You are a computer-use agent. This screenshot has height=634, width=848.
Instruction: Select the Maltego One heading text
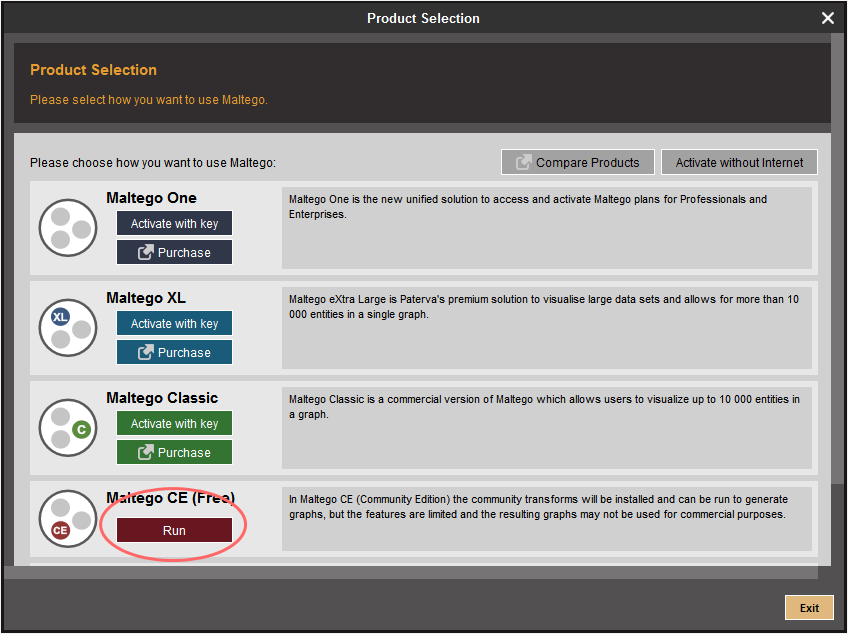point(151,198)
